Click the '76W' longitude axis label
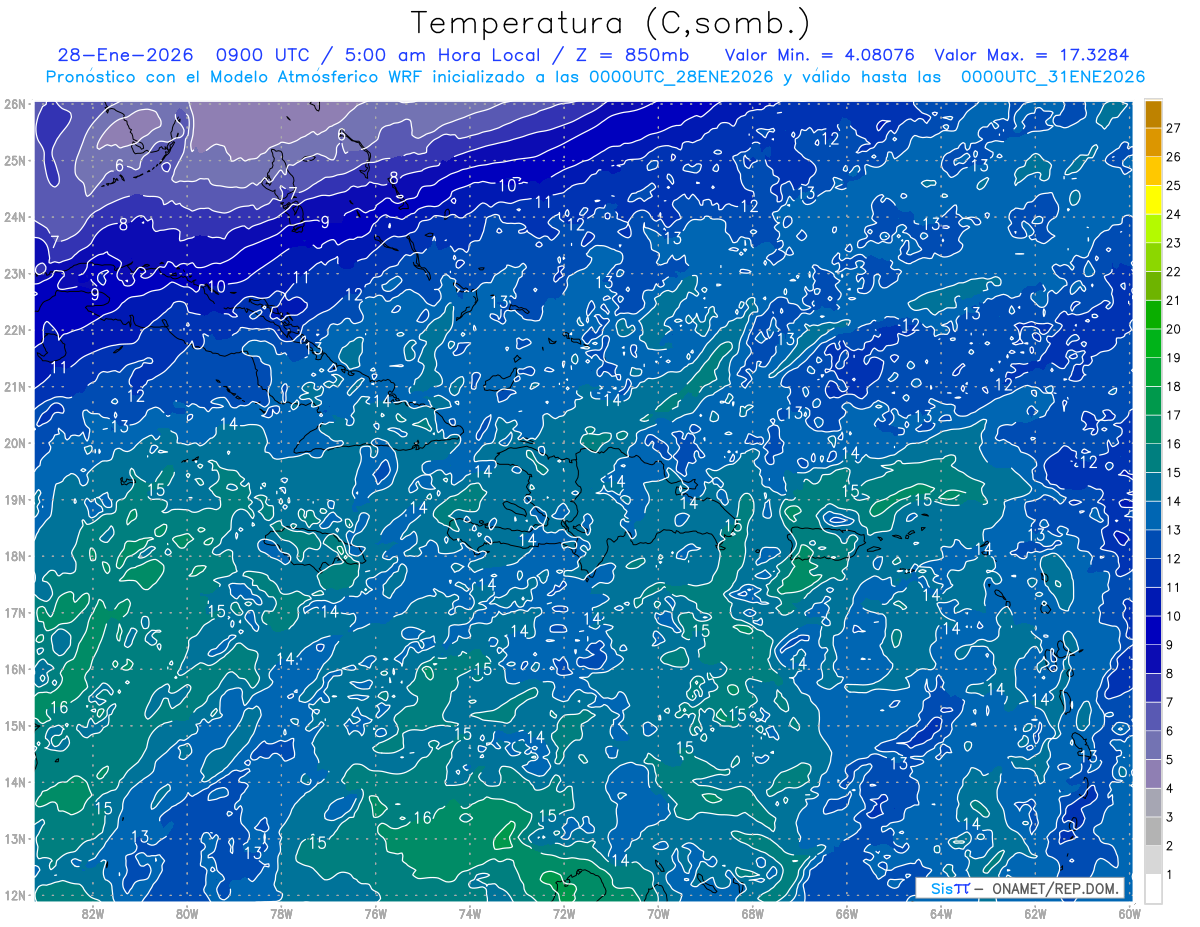1200x927 pixels. pyautogui.click(x=375, y=913)
